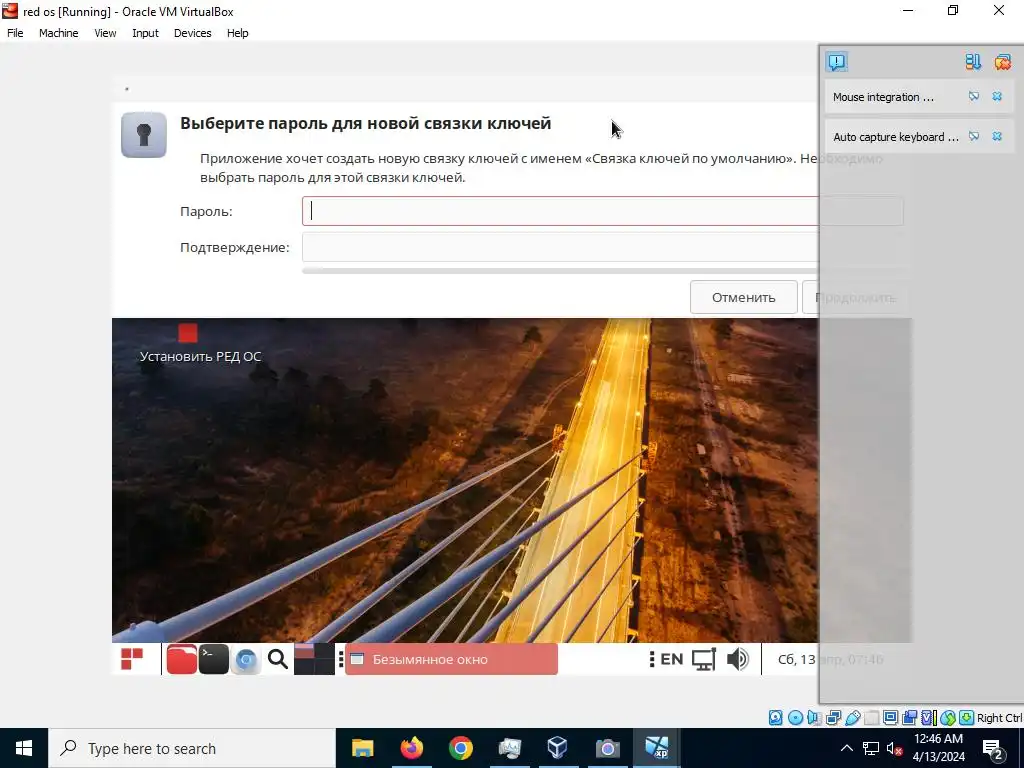This screenshot has width=1024, height=768.
Task: Launch the terminal from the guest panel
Action: pyautogui.click(x=214, y=659)
